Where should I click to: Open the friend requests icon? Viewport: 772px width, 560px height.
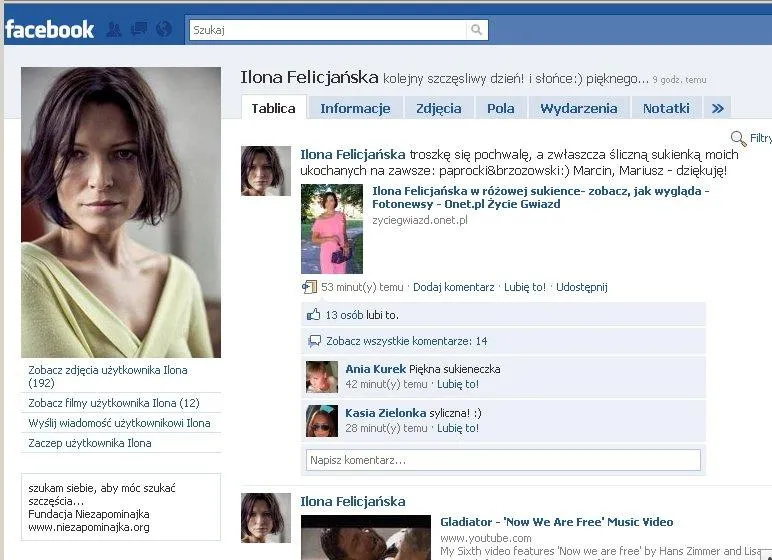click(114, 29)
